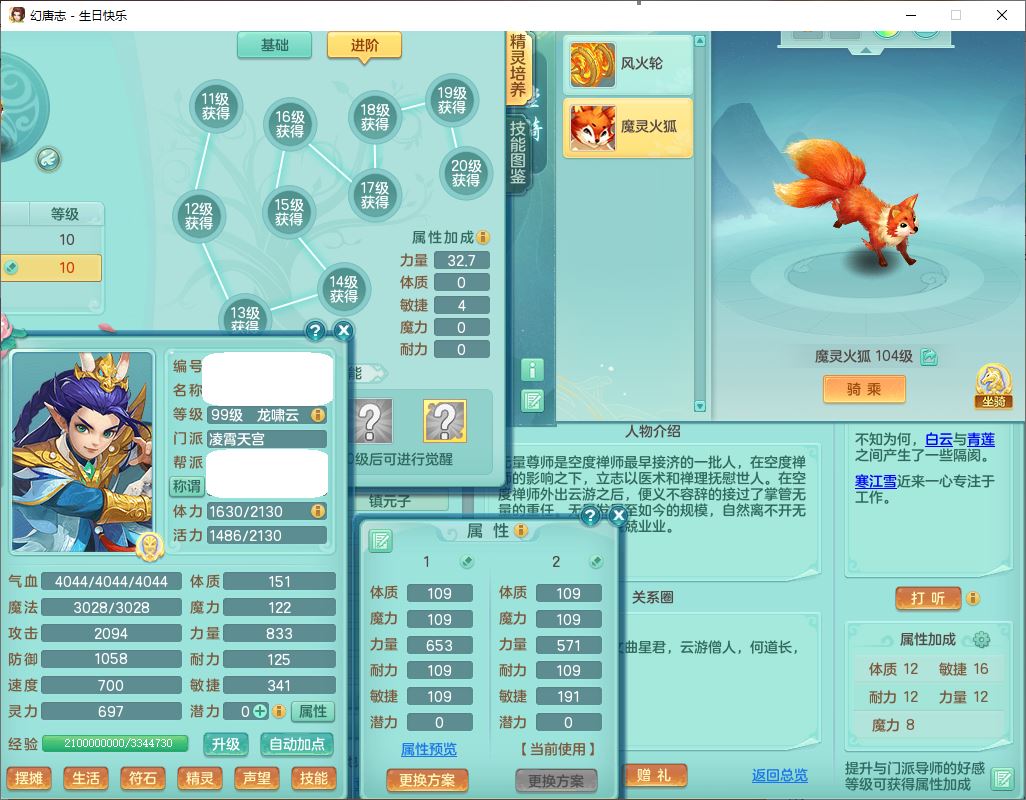Click the eraser icon for attribute plan 1
1026x800 pixels.
[x=467, y=562]
